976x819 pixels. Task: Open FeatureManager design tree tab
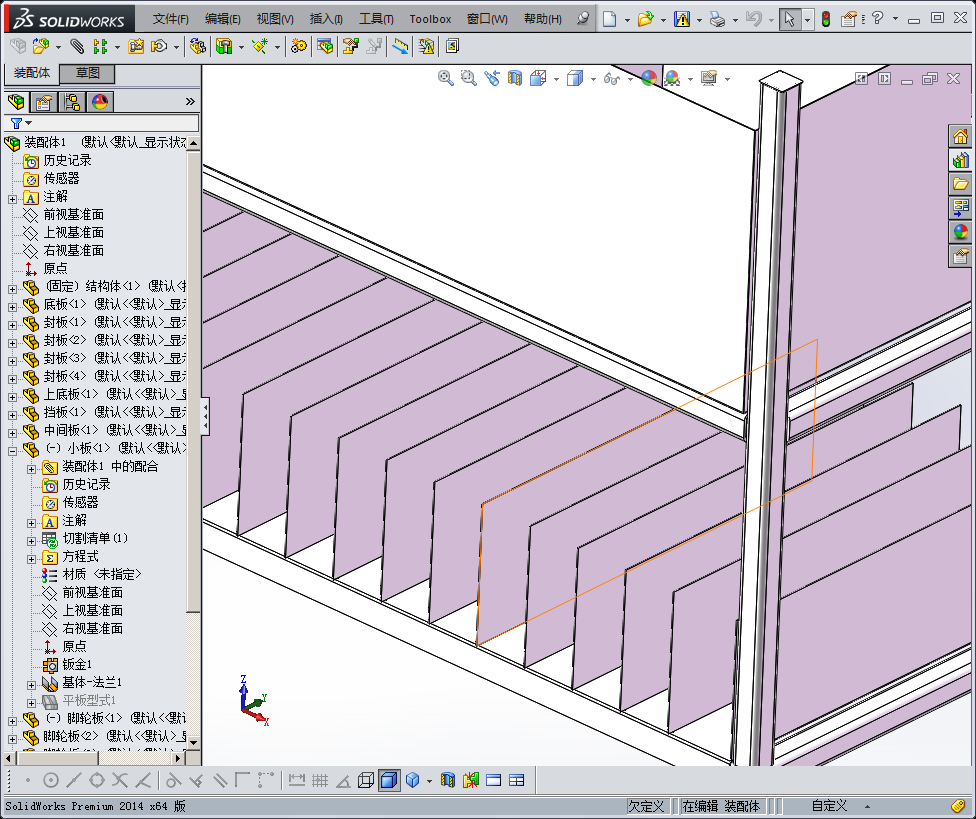click(16, 101)
